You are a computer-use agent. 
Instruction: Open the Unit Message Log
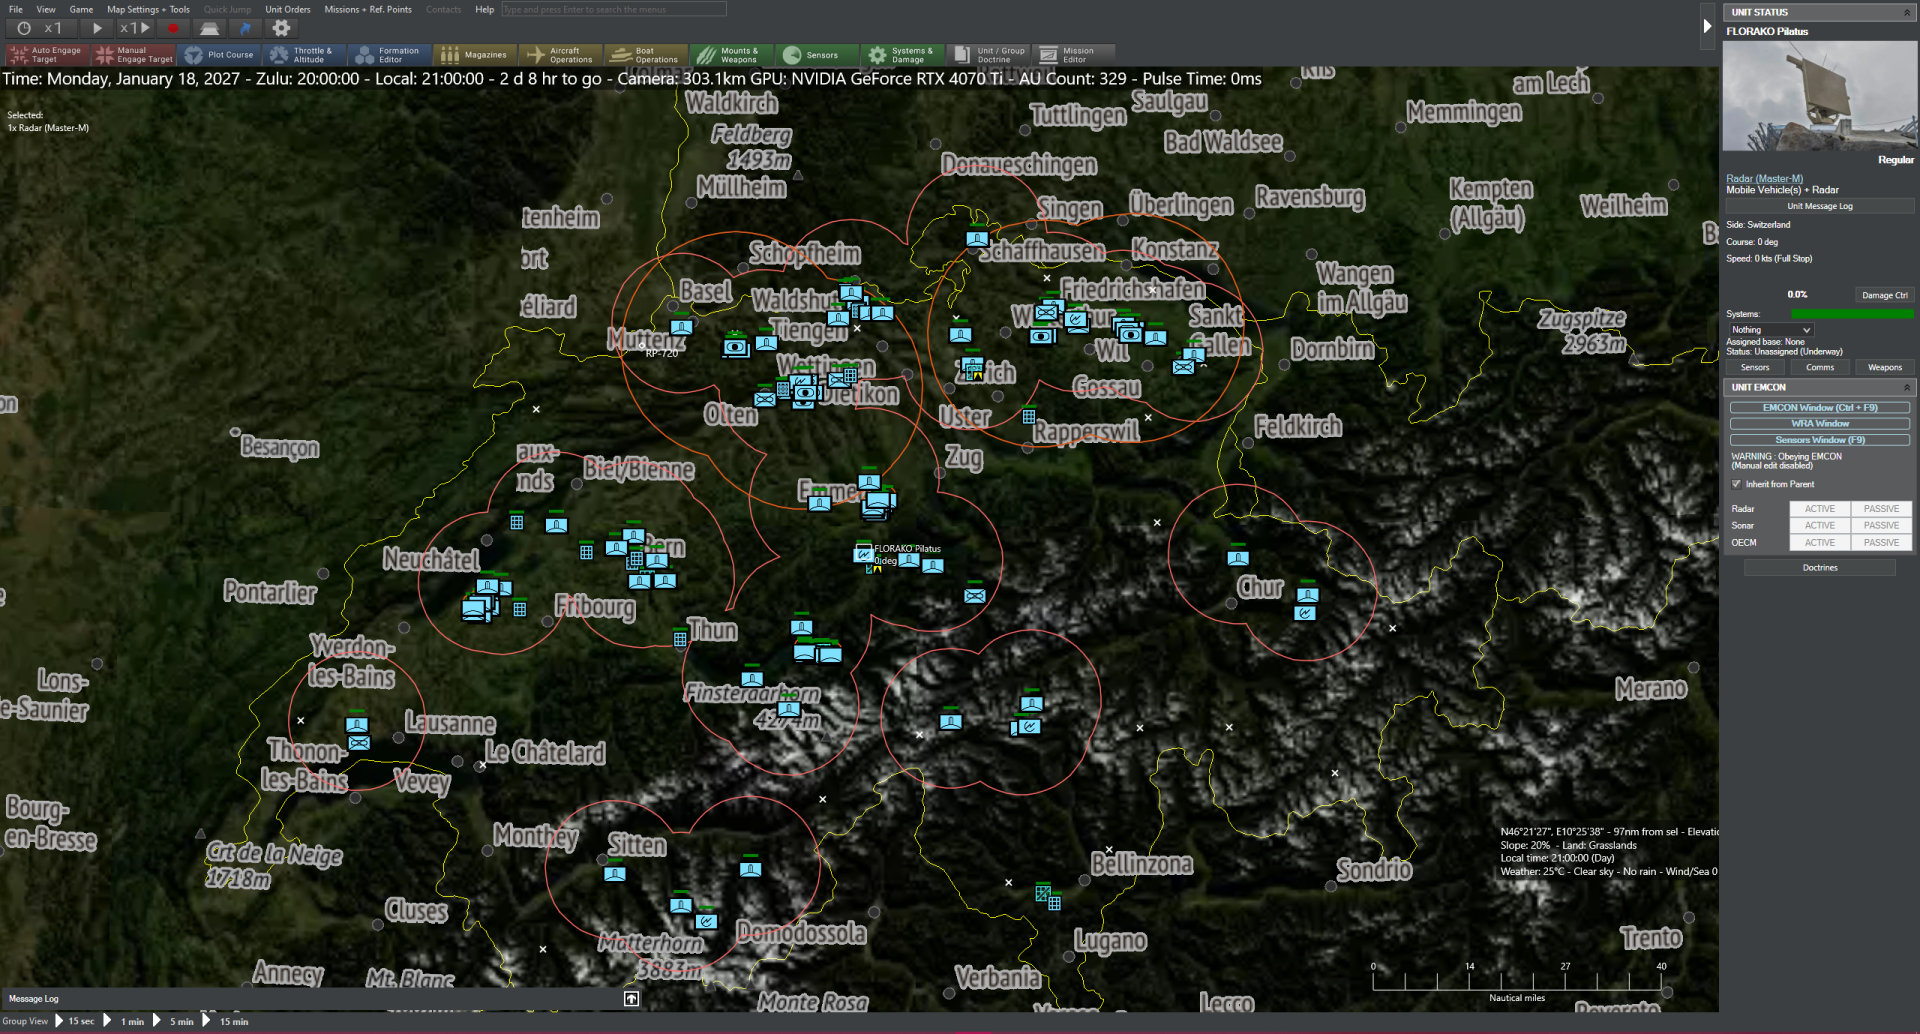point(1820,207)
